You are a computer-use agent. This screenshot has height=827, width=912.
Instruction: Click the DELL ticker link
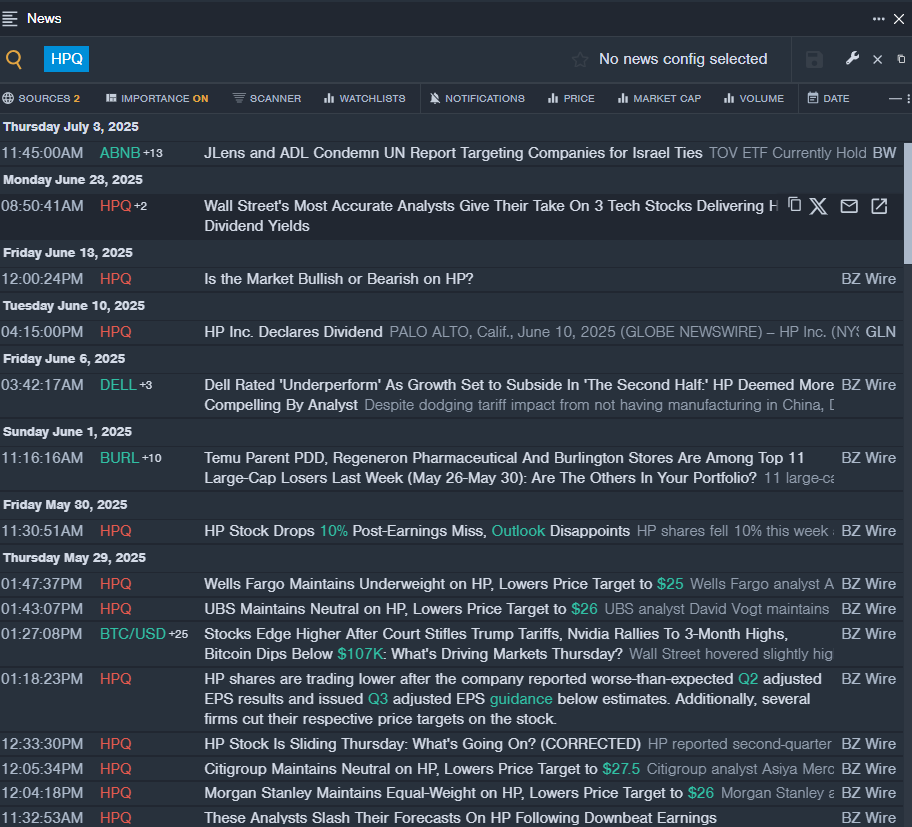118,385
